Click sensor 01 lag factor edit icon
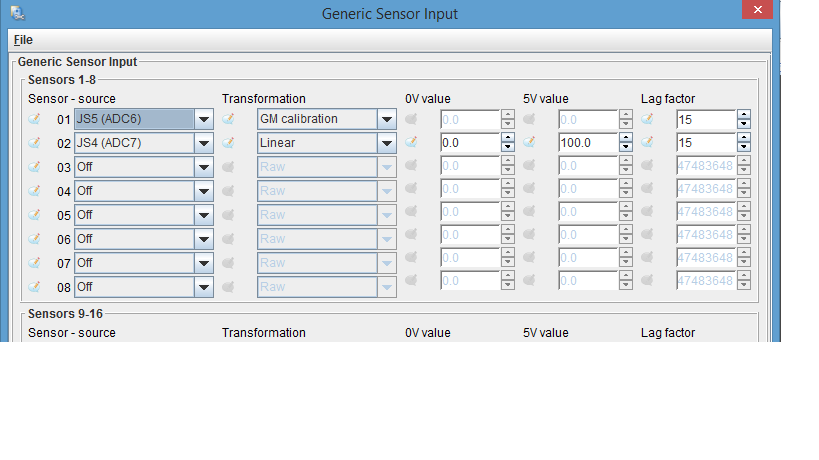The image size is (819, 460). click(647, 119)
